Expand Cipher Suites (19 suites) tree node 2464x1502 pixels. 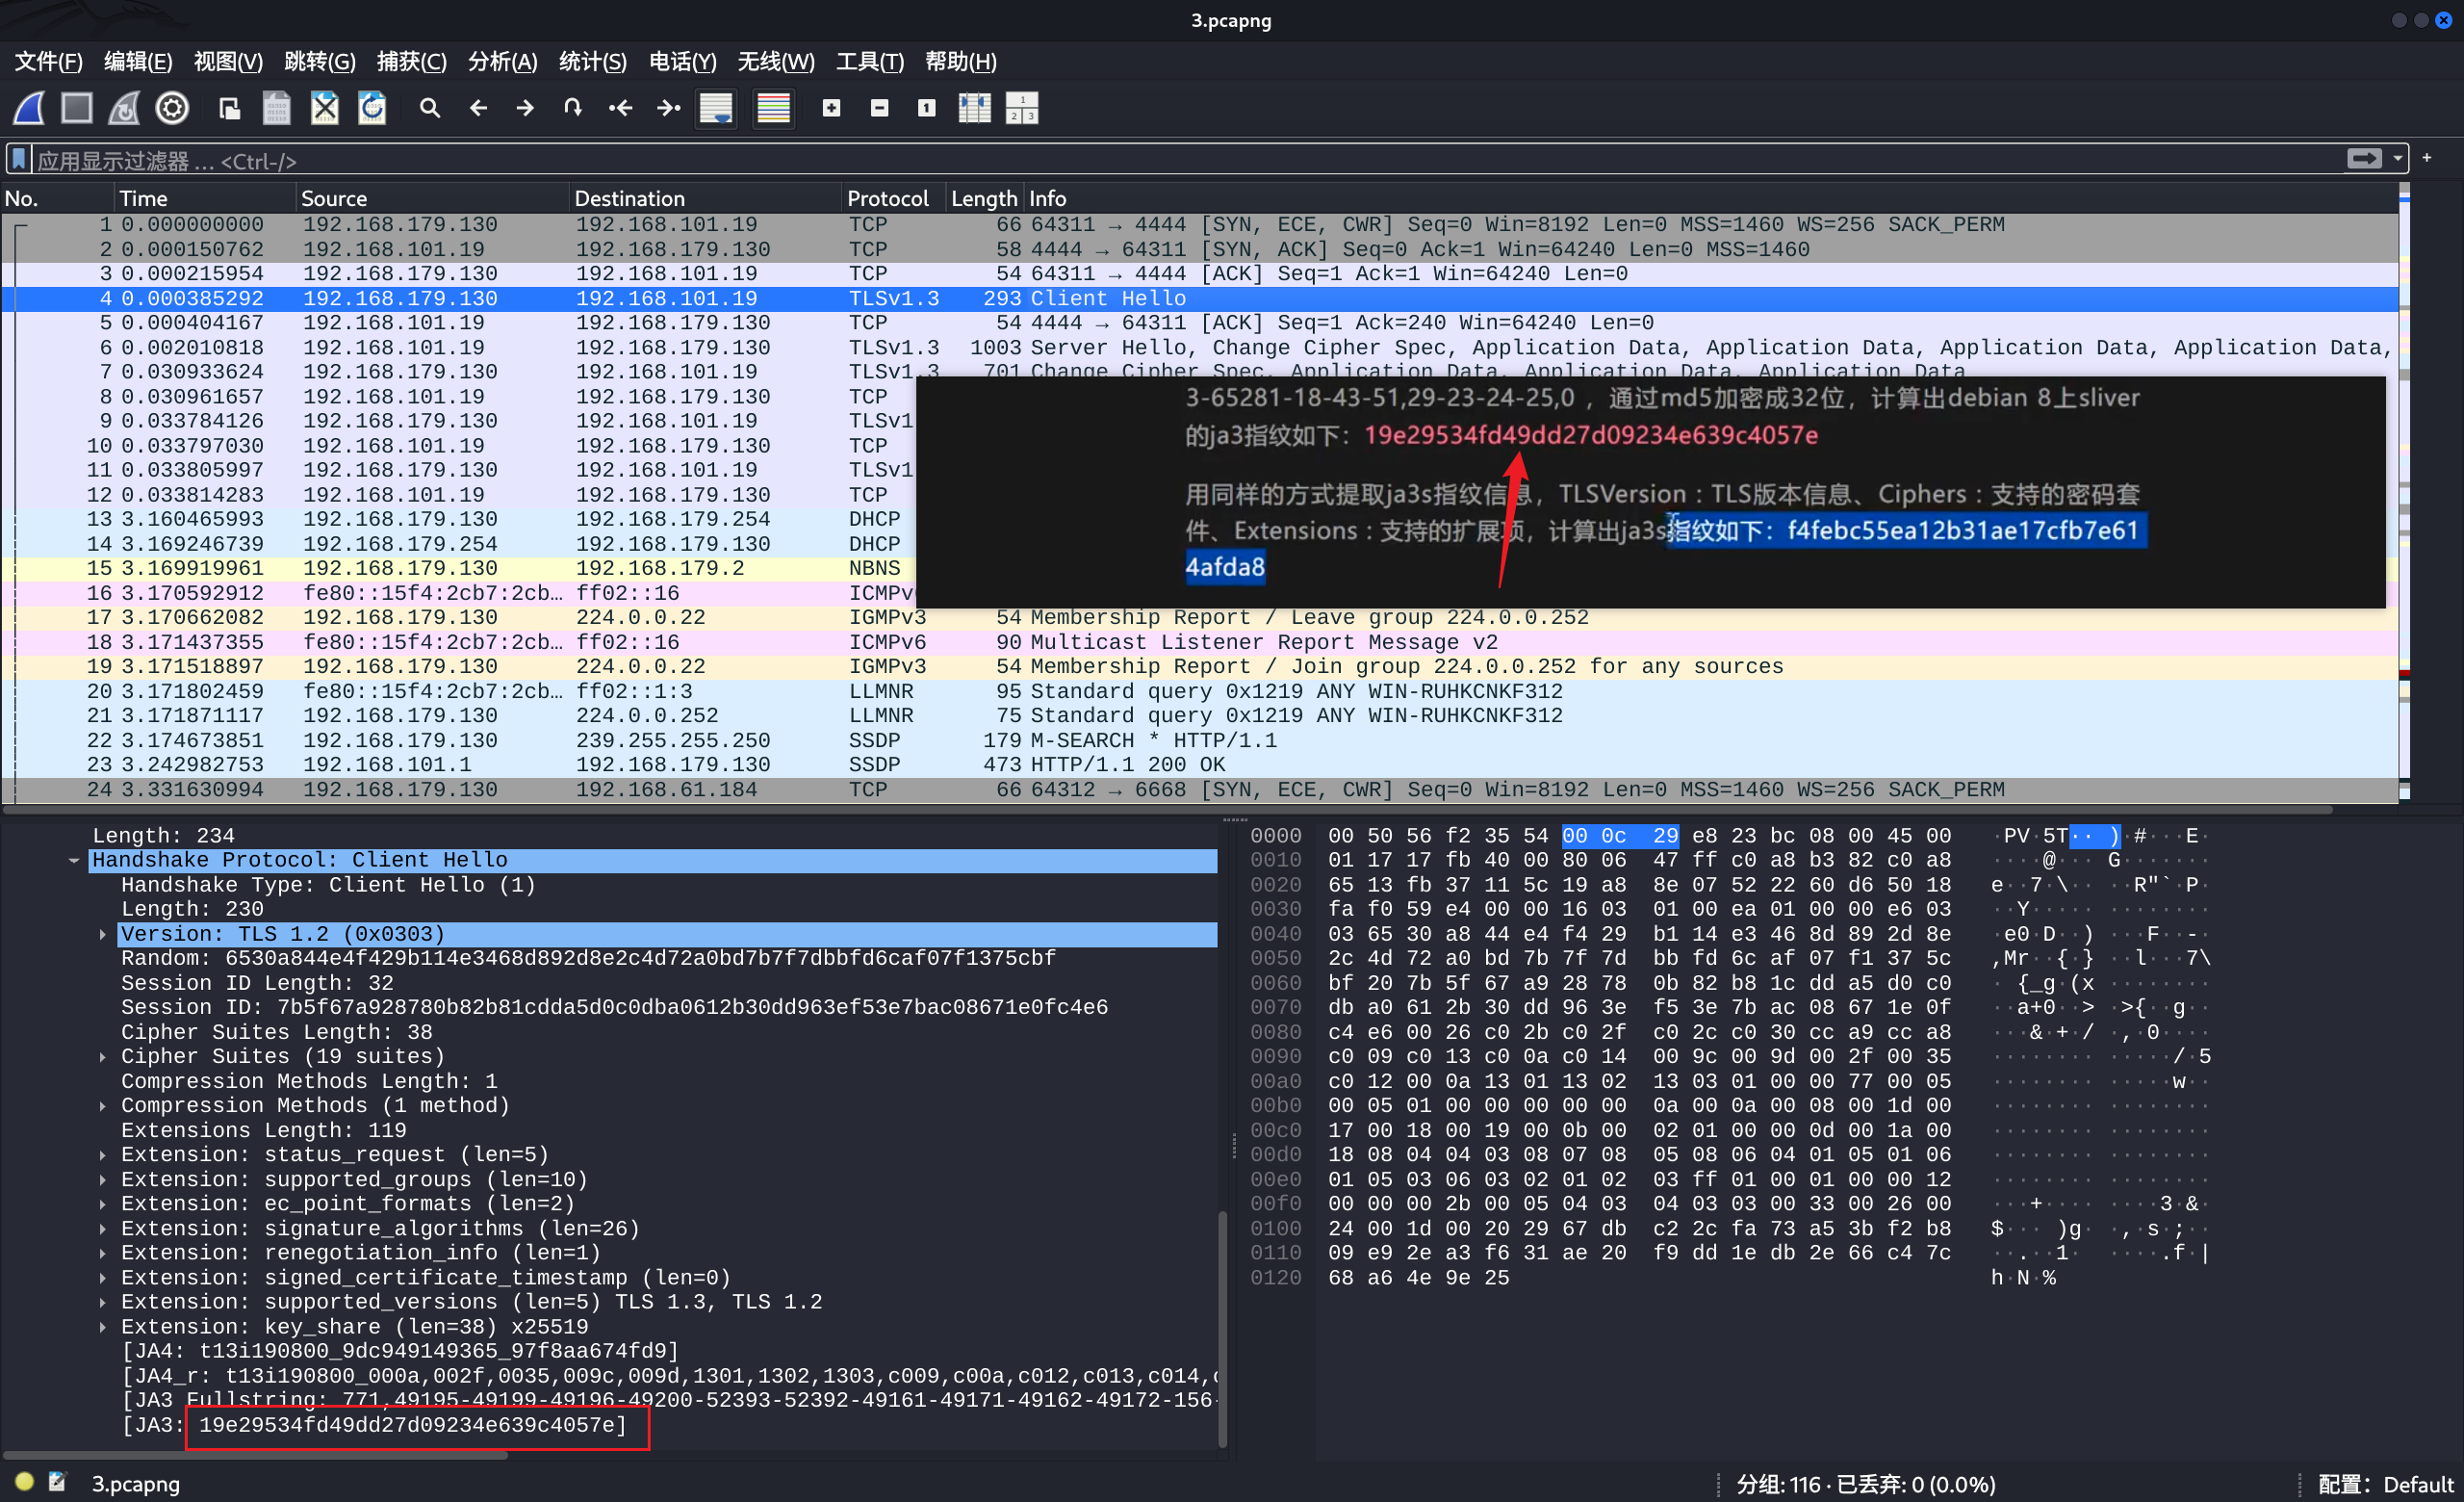pyautogui.click(x=103, y=1057)
